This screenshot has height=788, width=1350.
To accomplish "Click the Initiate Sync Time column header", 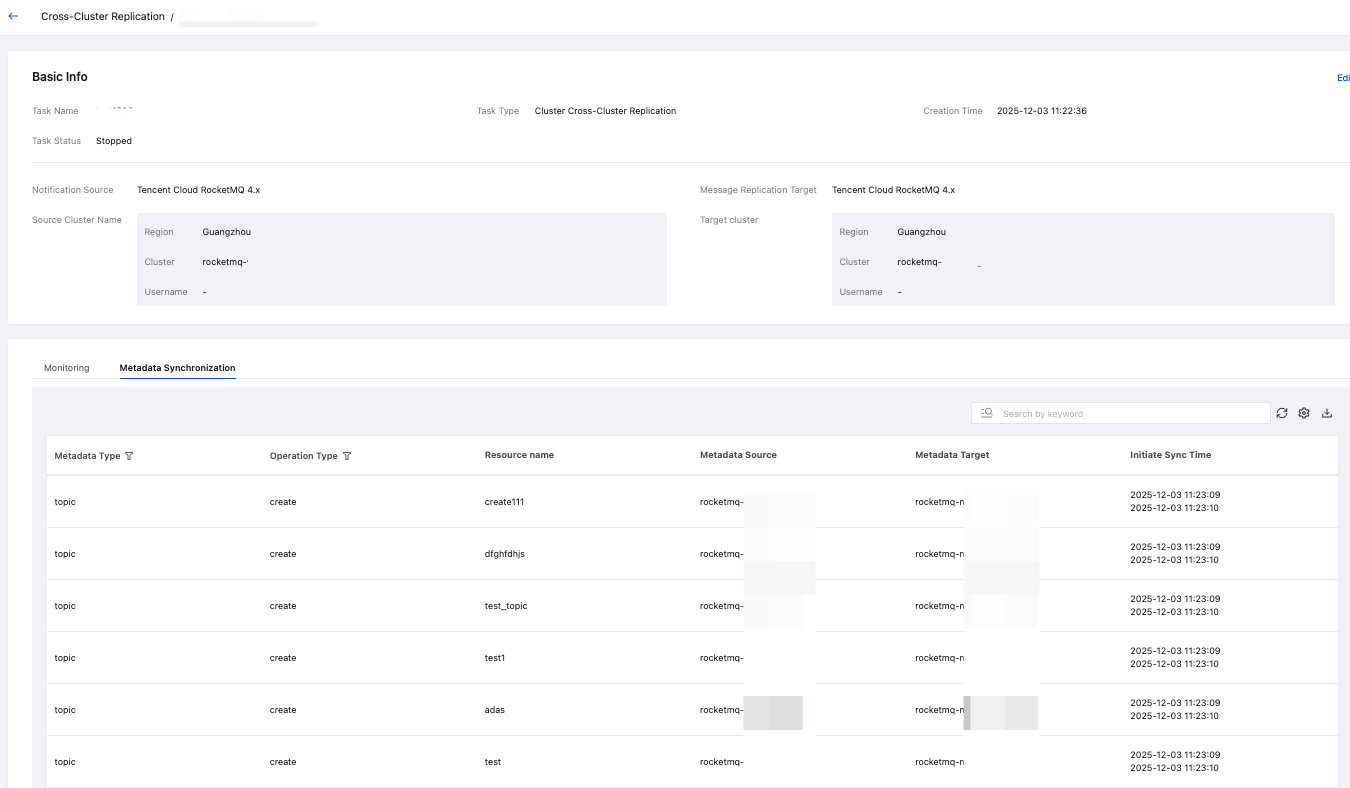I will pos(1170,455).
